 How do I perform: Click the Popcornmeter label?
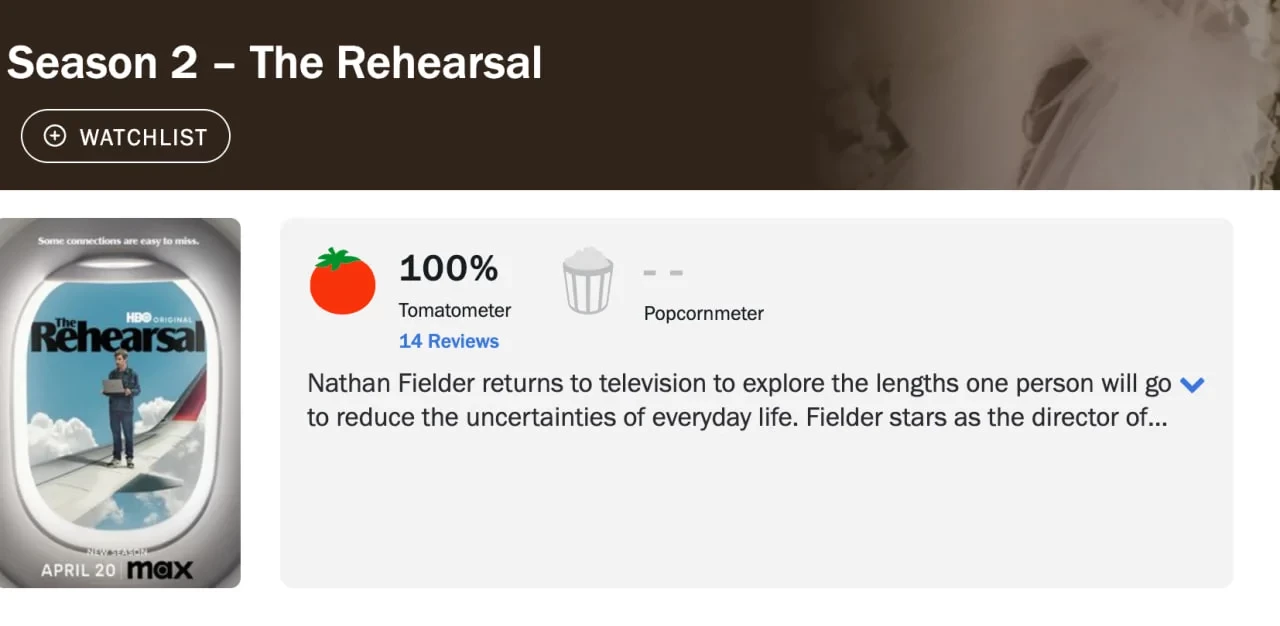[703, 313]
